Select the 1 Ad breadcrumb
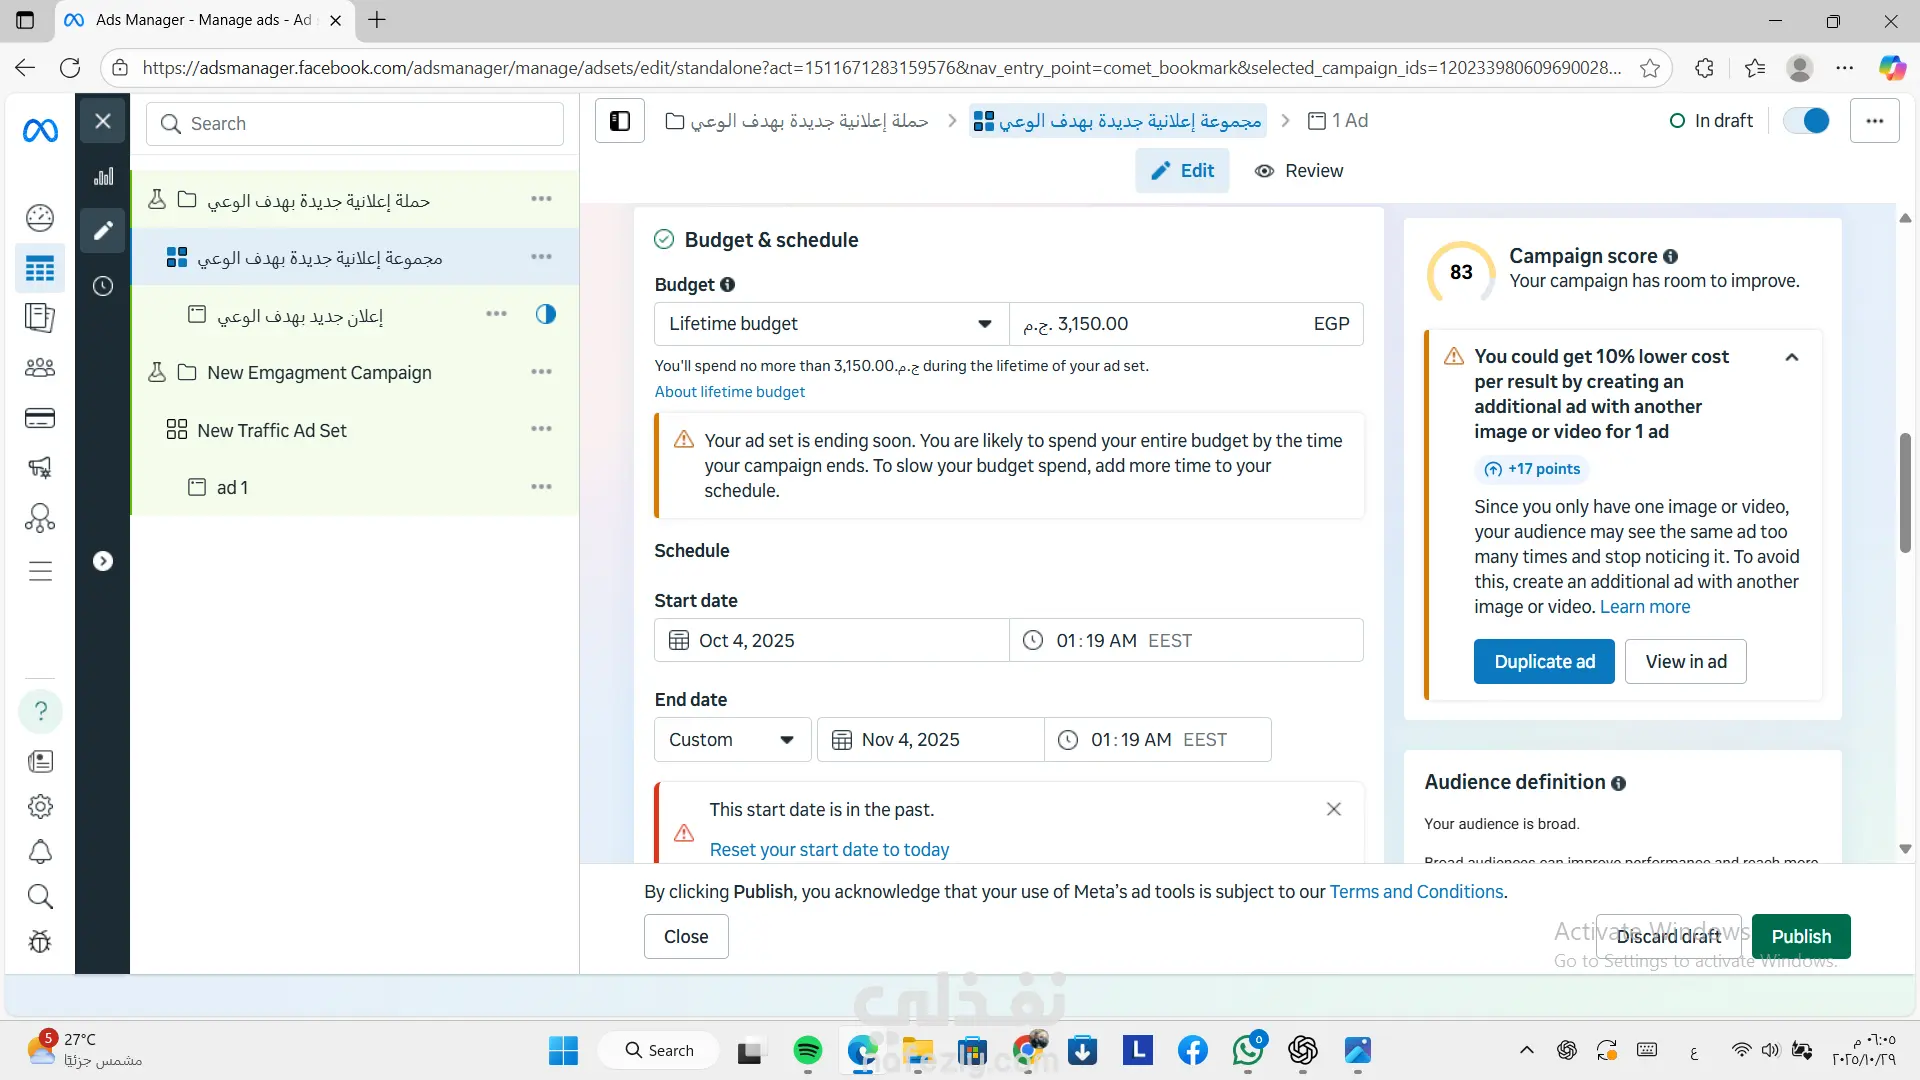 (1338, 121)
